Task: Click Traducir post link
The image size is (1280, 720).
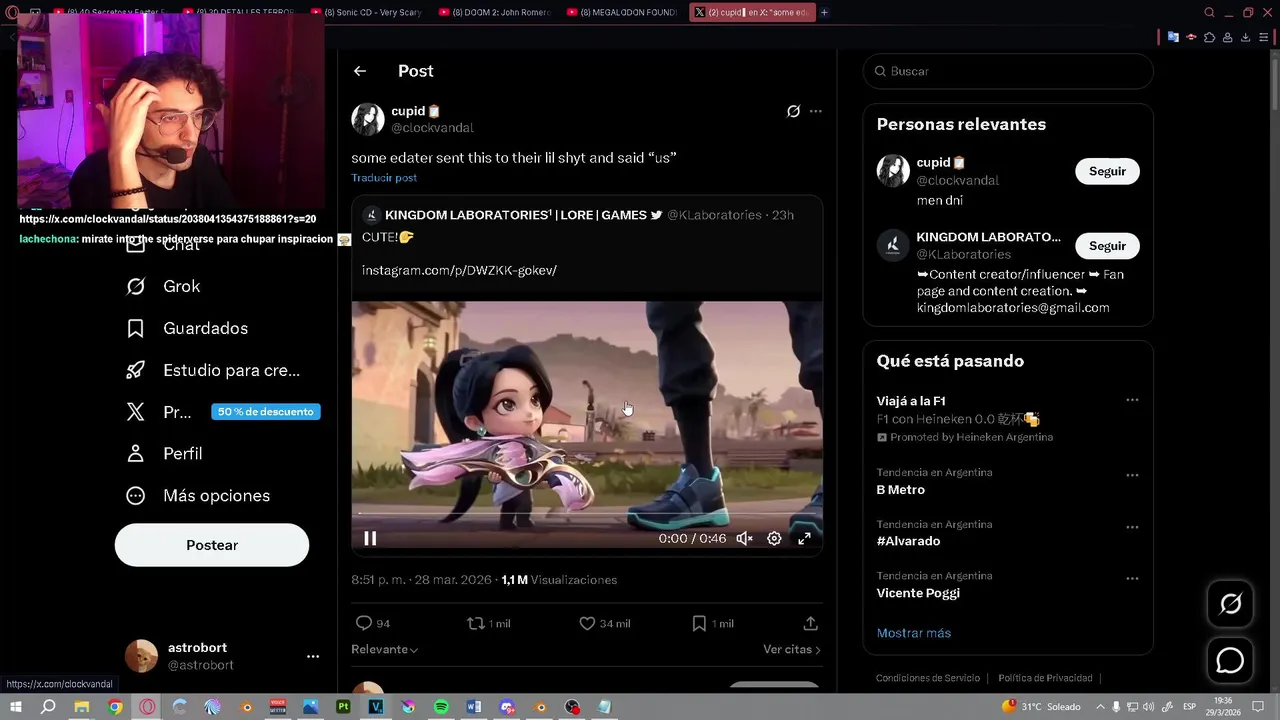Action: (x=384, y=177)
